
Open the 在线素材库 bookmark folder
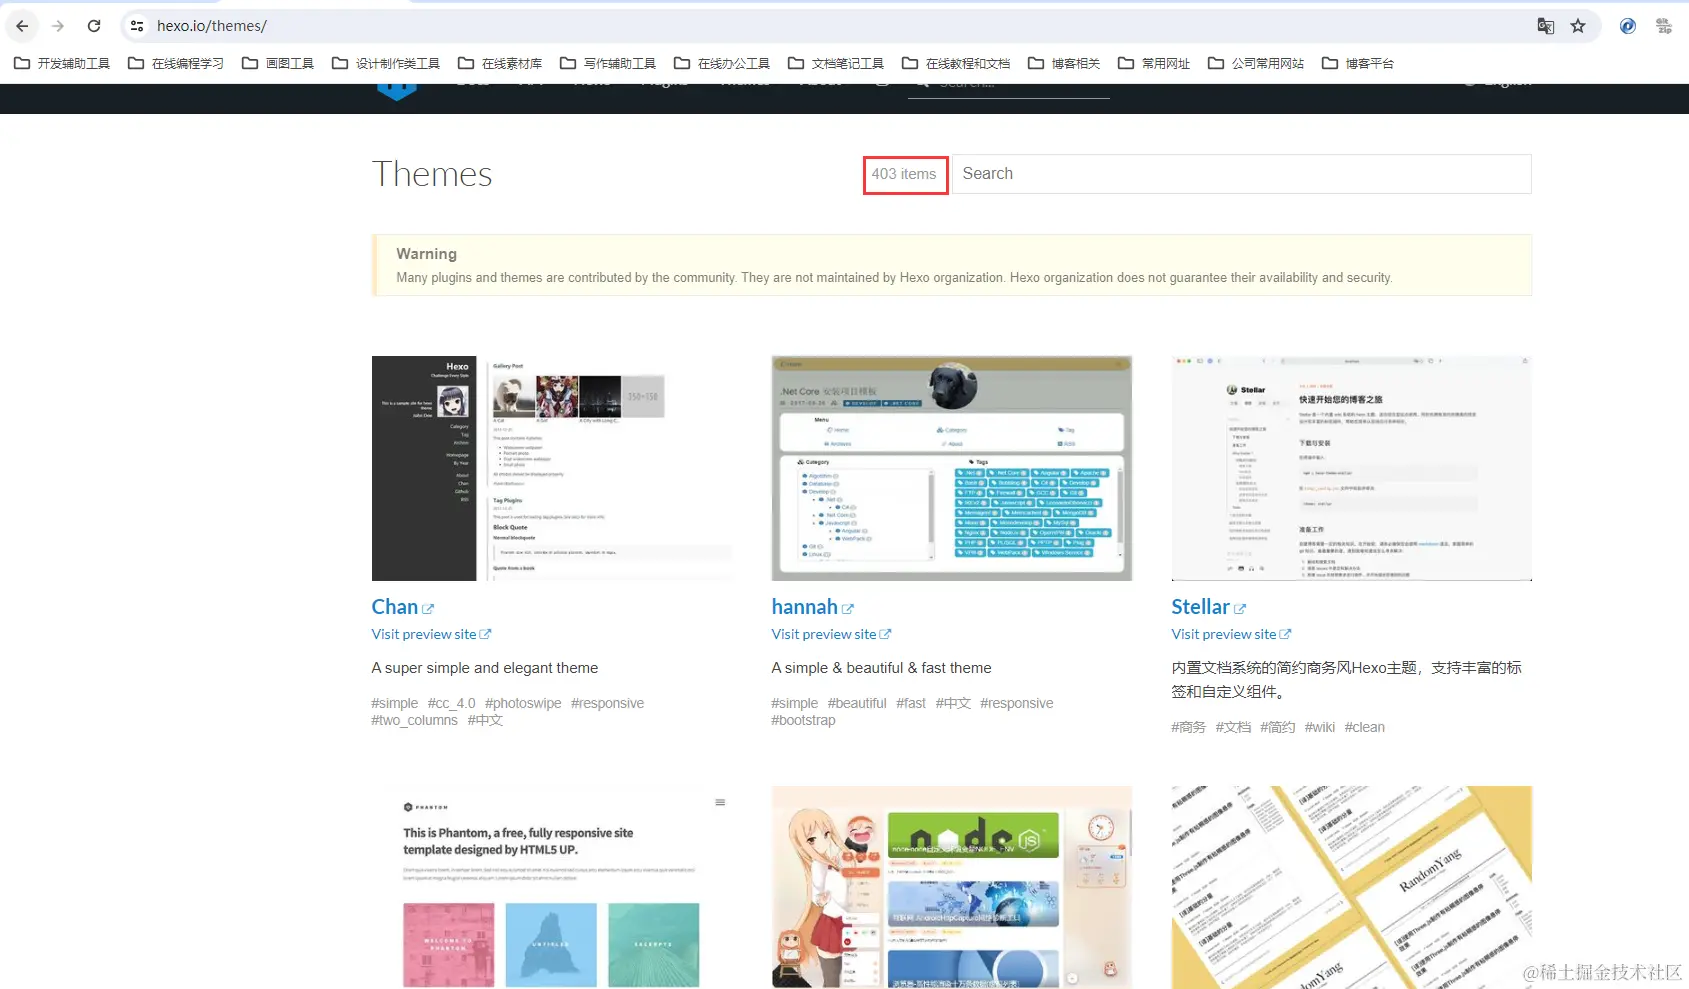coord(500,63)
